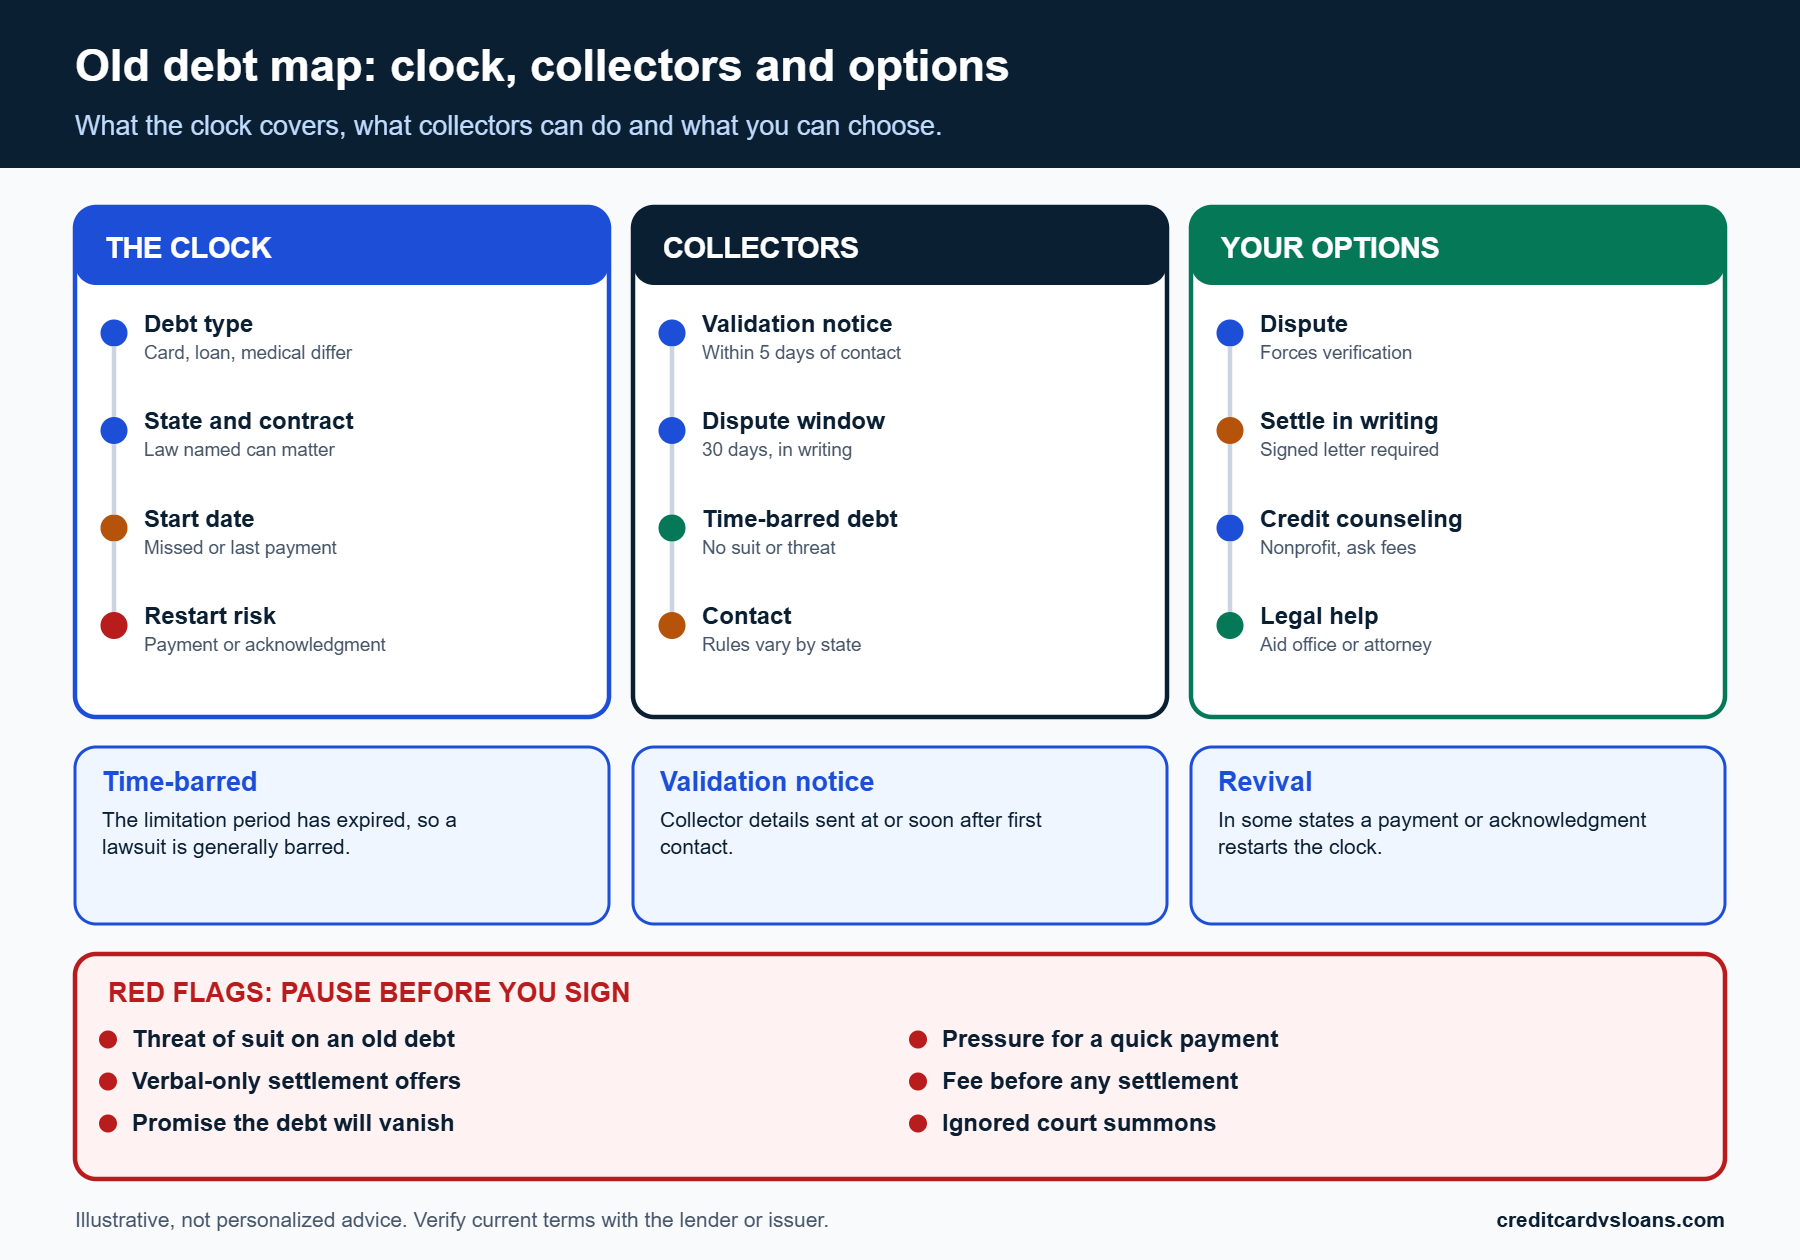This screenshot has width=1800, height=1260.
Task: Click 'Threat of suit on an old debt'
Action: tap(293, 1039)
